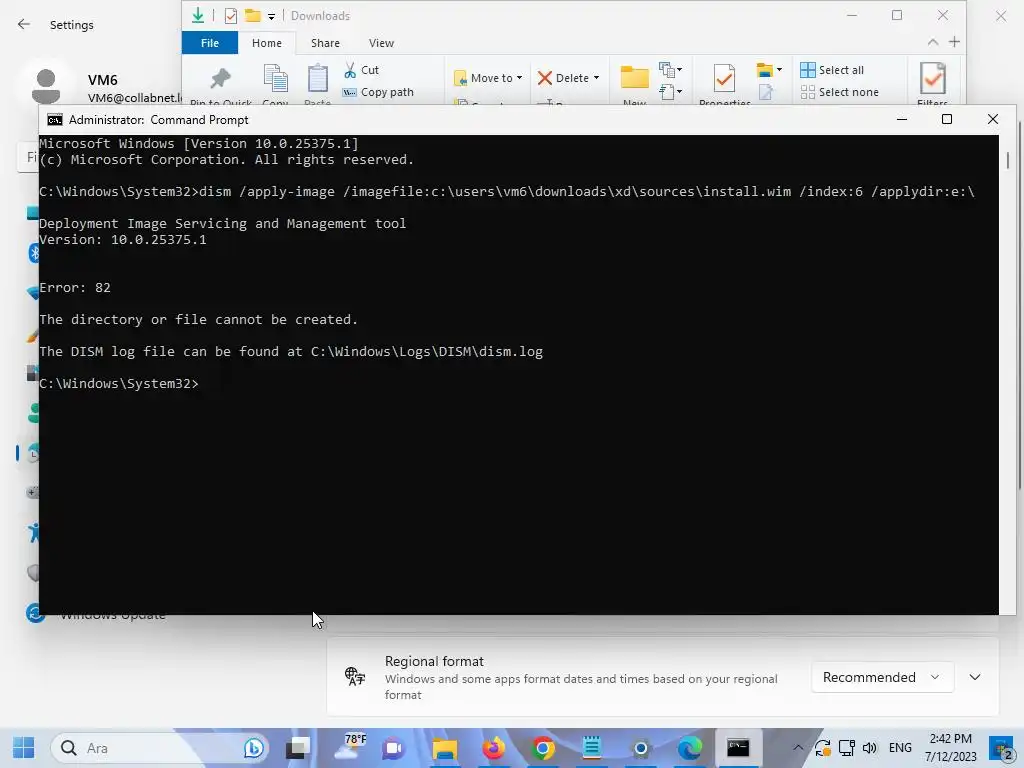Click the Edit file icon in ribbon
This screenshot has width=1024, height=768.
765,92
